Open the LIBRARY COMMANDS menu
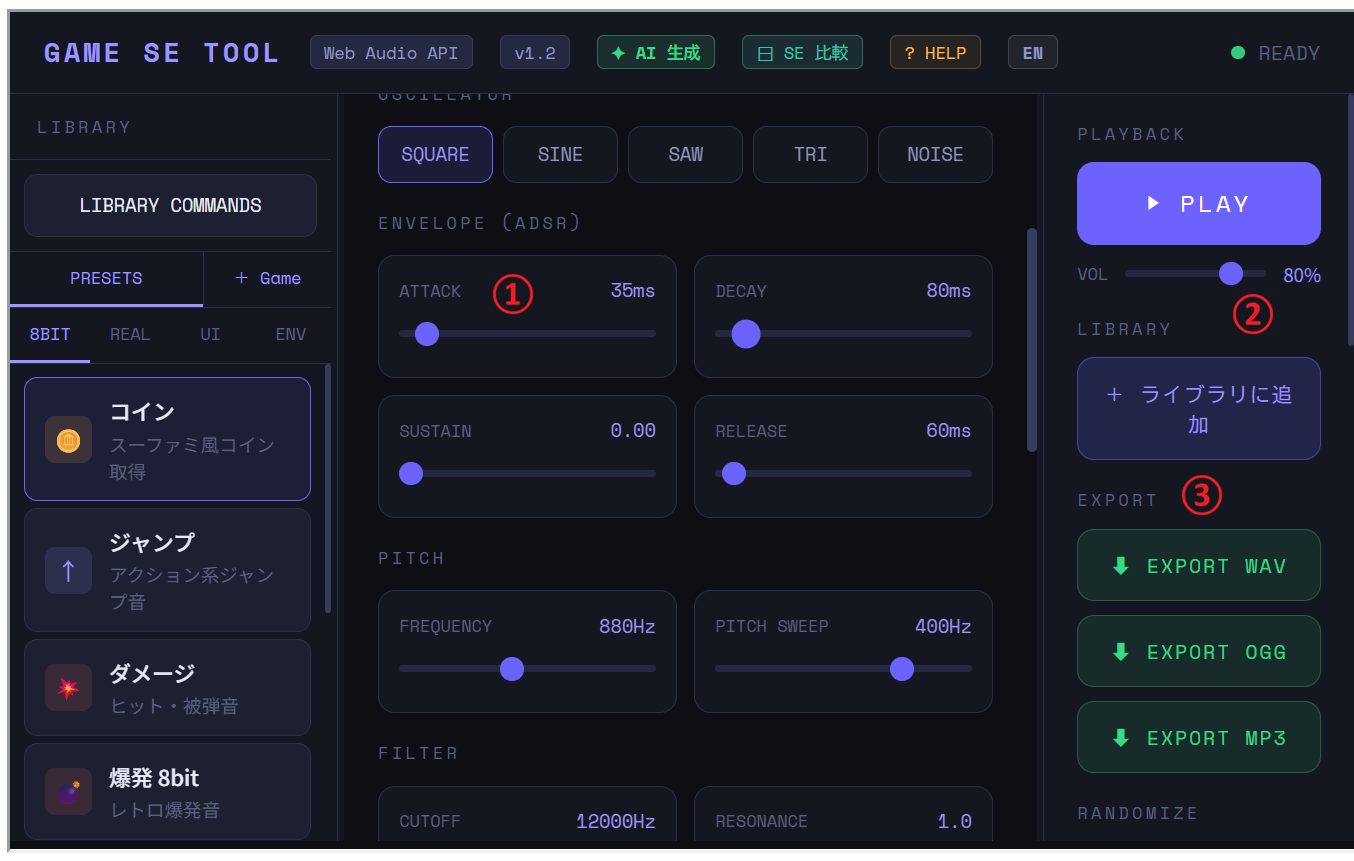Image resolution: width=1354 pixels, height=861 pixels. [x=170, y=206]
